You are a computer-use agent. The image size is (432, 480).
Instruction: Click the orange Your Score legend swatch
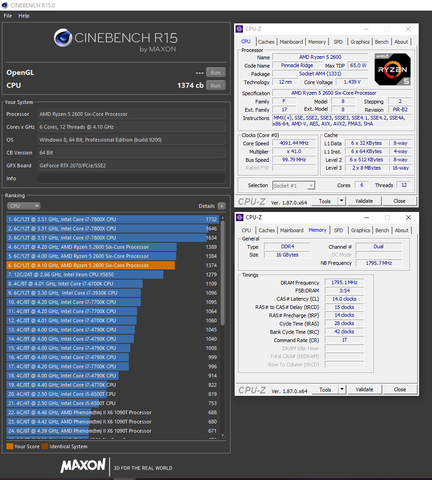10,446
